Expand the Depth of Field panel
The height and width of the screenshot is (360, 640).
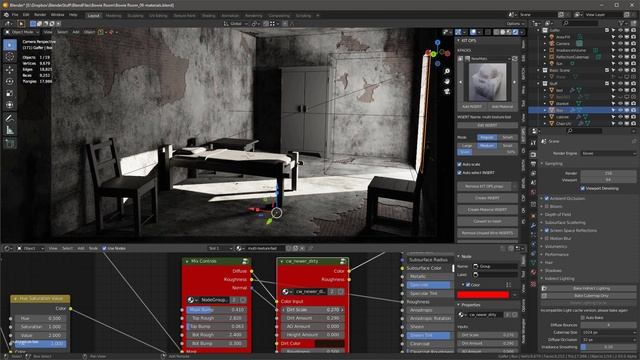pyautogui.click(x=558, y=214)
